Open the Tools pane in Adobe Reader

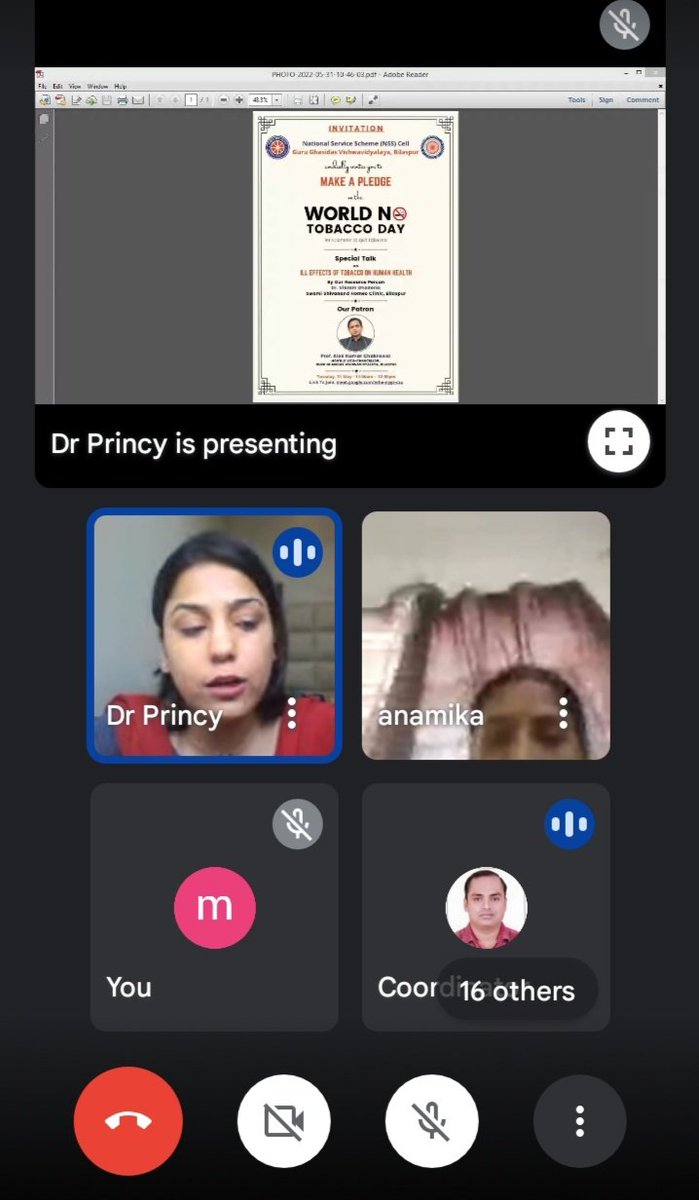click(577, 100)
